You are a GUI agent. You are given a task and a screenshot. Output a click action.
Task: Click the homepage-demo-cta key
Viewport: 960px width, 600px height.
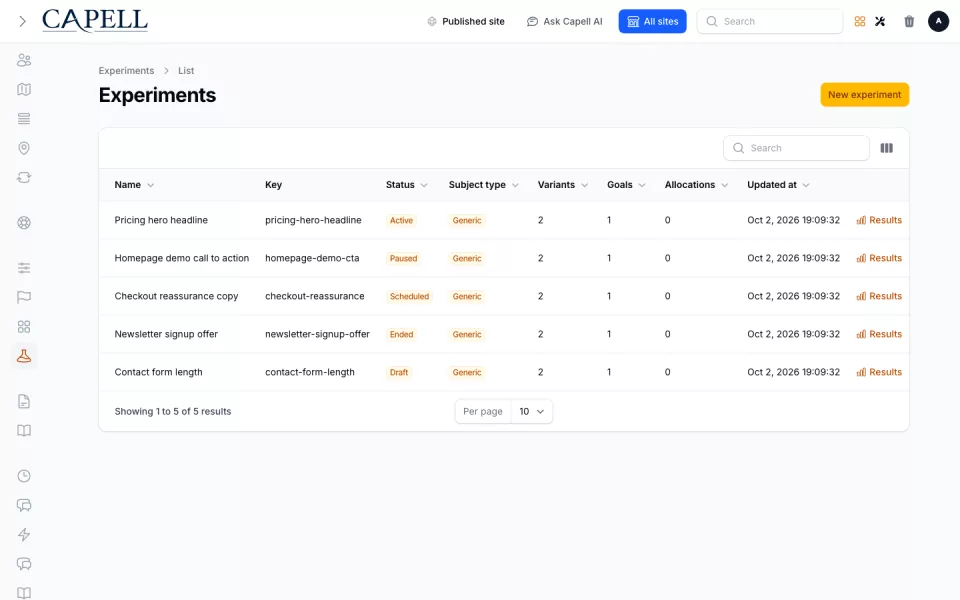click(x=312, y=258)
